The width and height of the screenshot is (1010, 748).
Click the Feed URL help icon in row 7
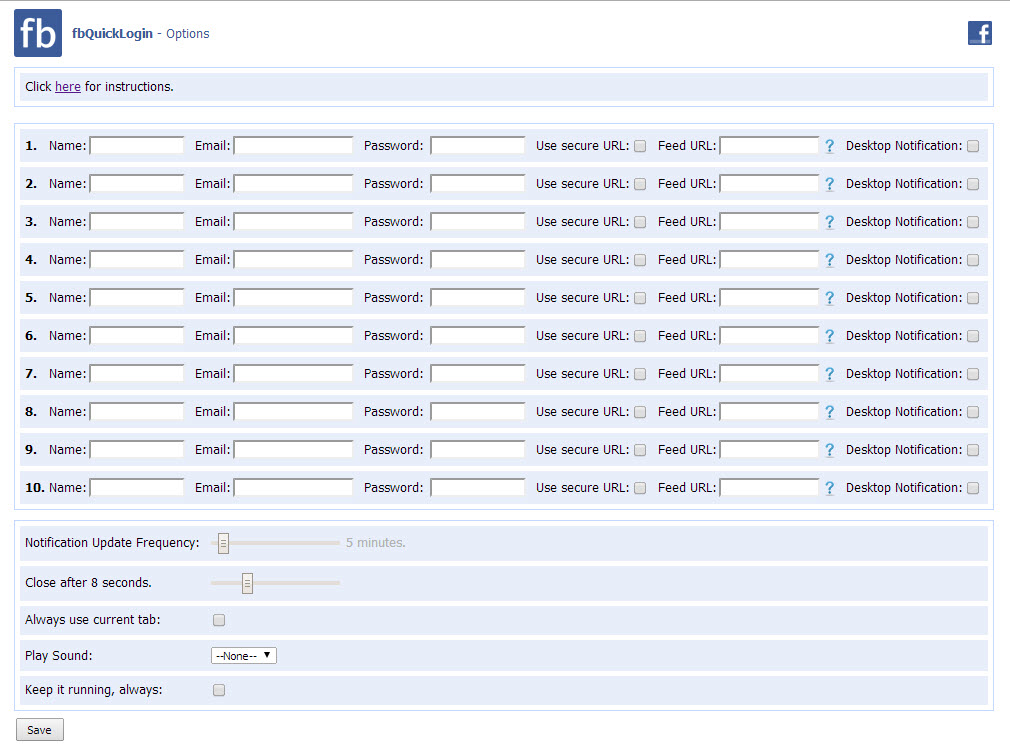[829, 374]
